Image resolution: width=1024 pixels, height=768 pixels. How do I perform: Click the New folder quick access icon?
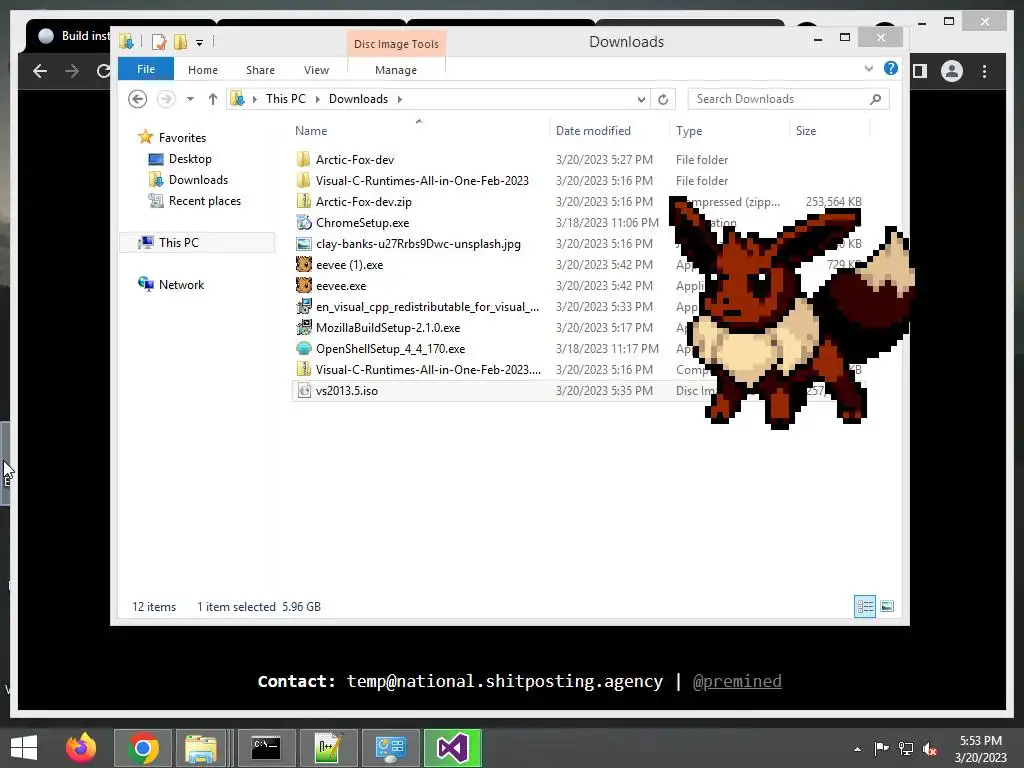click(x=180, y=42)
